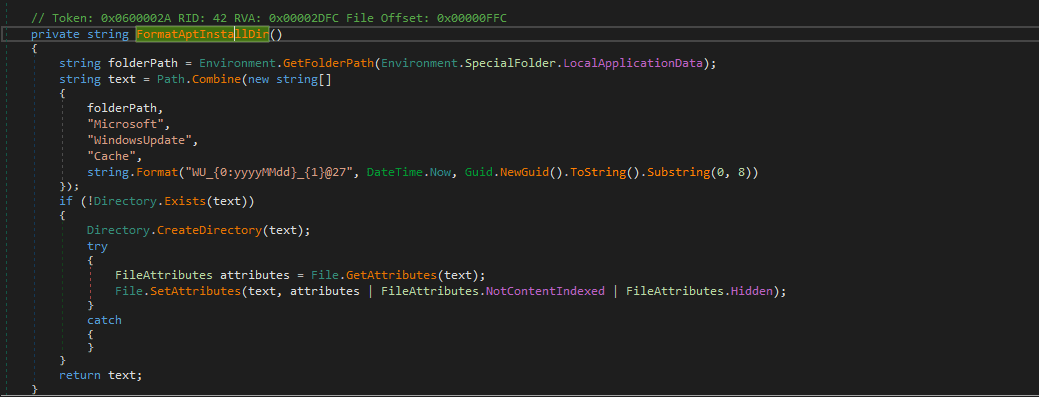Click the NotContentIndexed enum member
The width and height of the screenshot is (1039, 397).
[x=545, y=291]
